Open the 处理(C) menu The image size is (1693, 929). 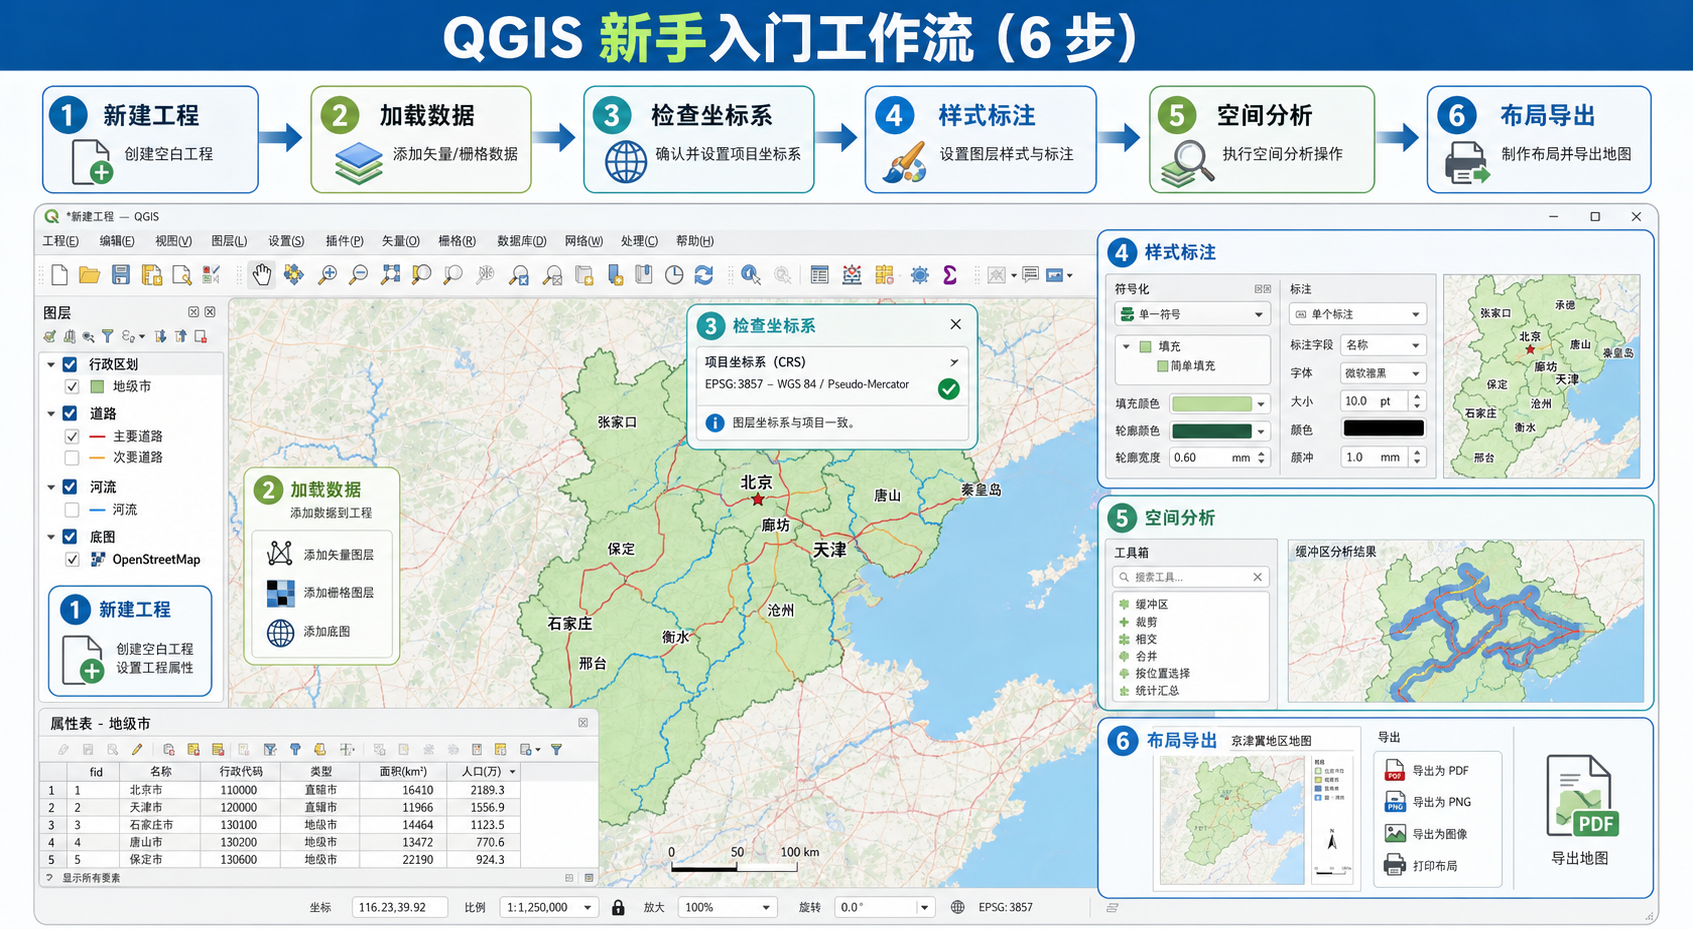(x=639, y=241)
